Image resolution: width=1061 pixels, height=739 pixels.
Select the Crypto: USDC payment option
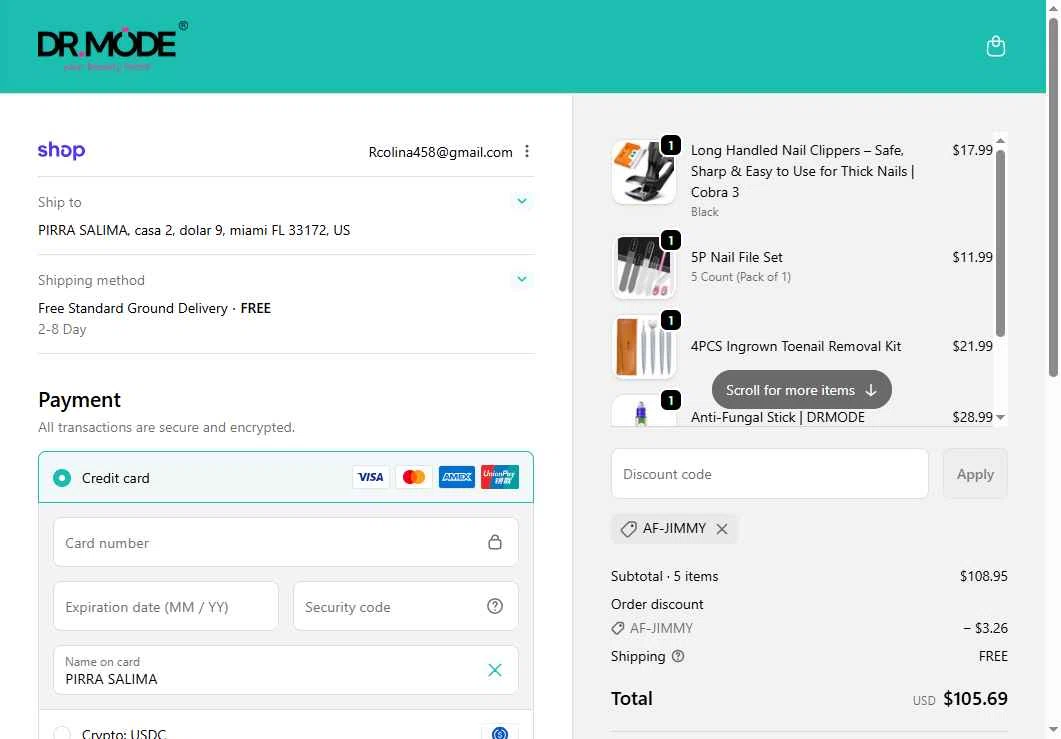[62, 733]
